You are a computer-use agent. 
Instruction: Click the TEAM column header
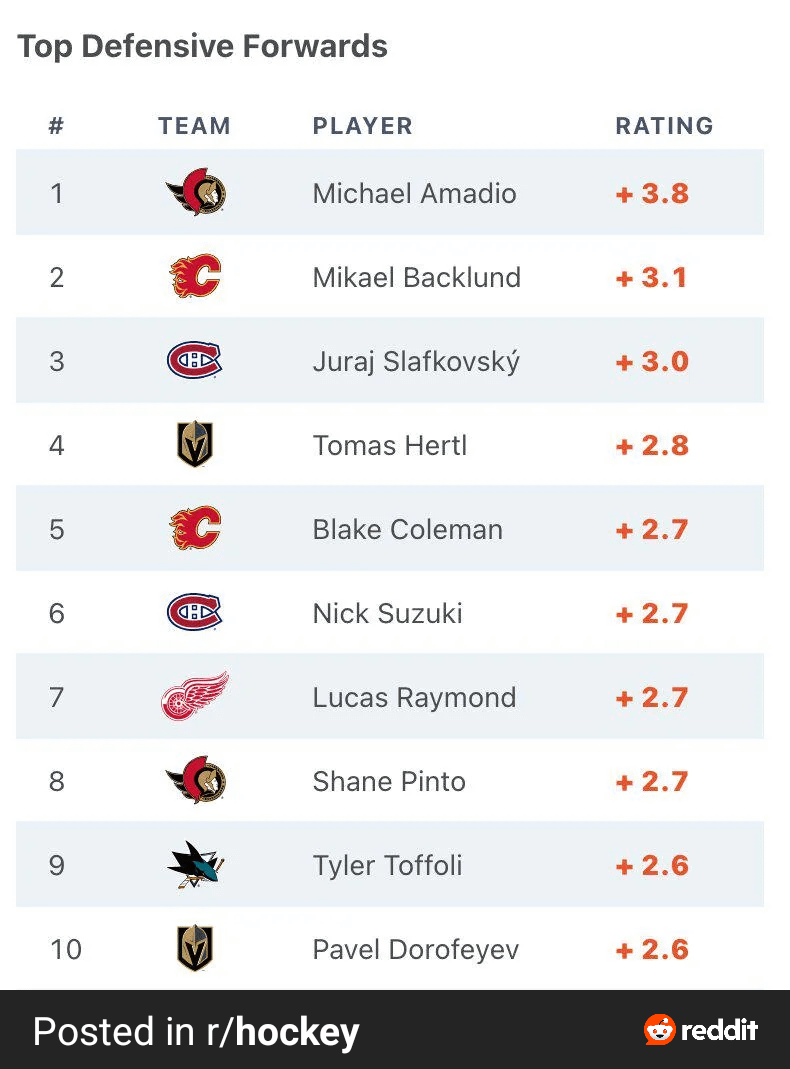point(194,126)
